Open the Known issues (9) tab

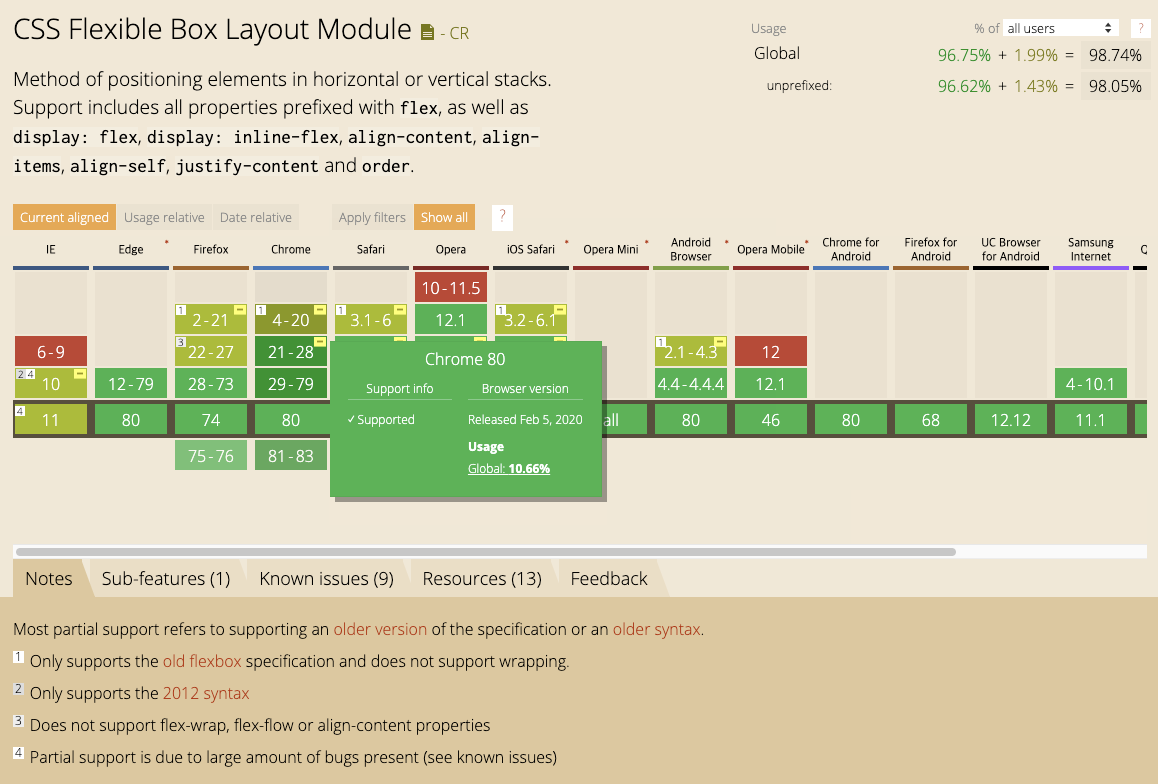tap(326, 578)
